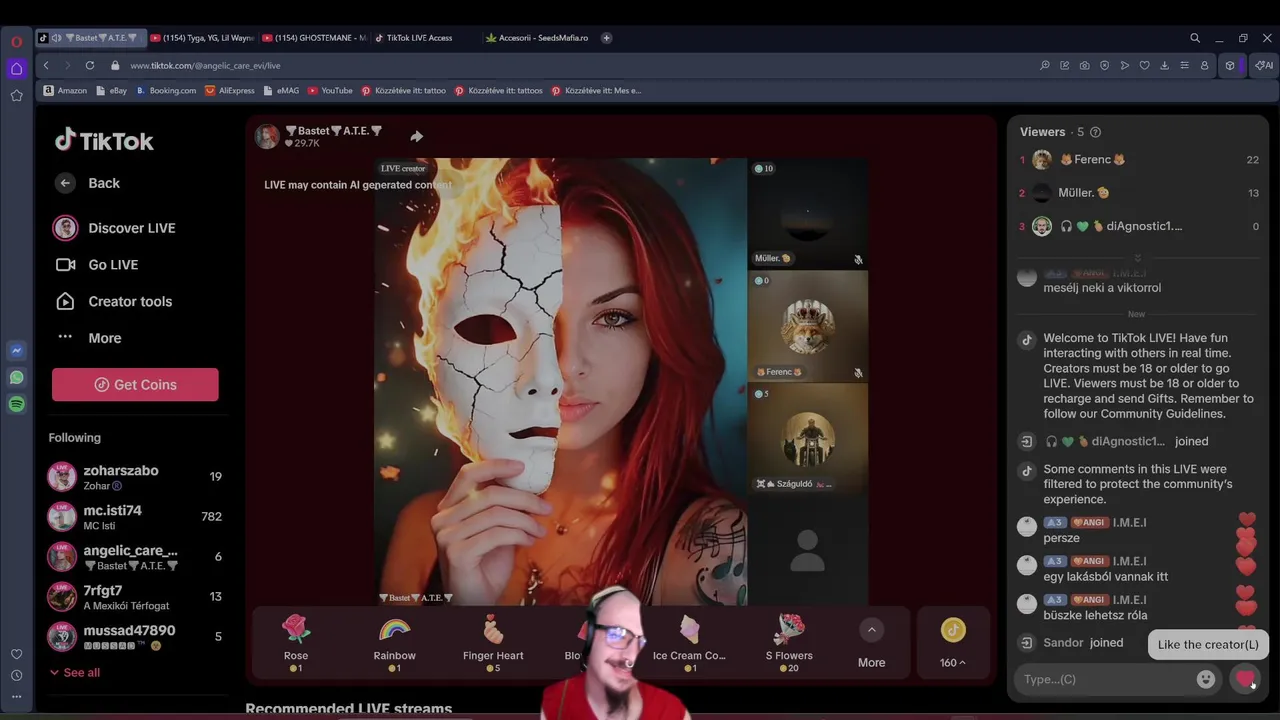This screenshot has height=720, width=1280.
Task: Open the emoji picker in chat
Action: (1206, 679)
